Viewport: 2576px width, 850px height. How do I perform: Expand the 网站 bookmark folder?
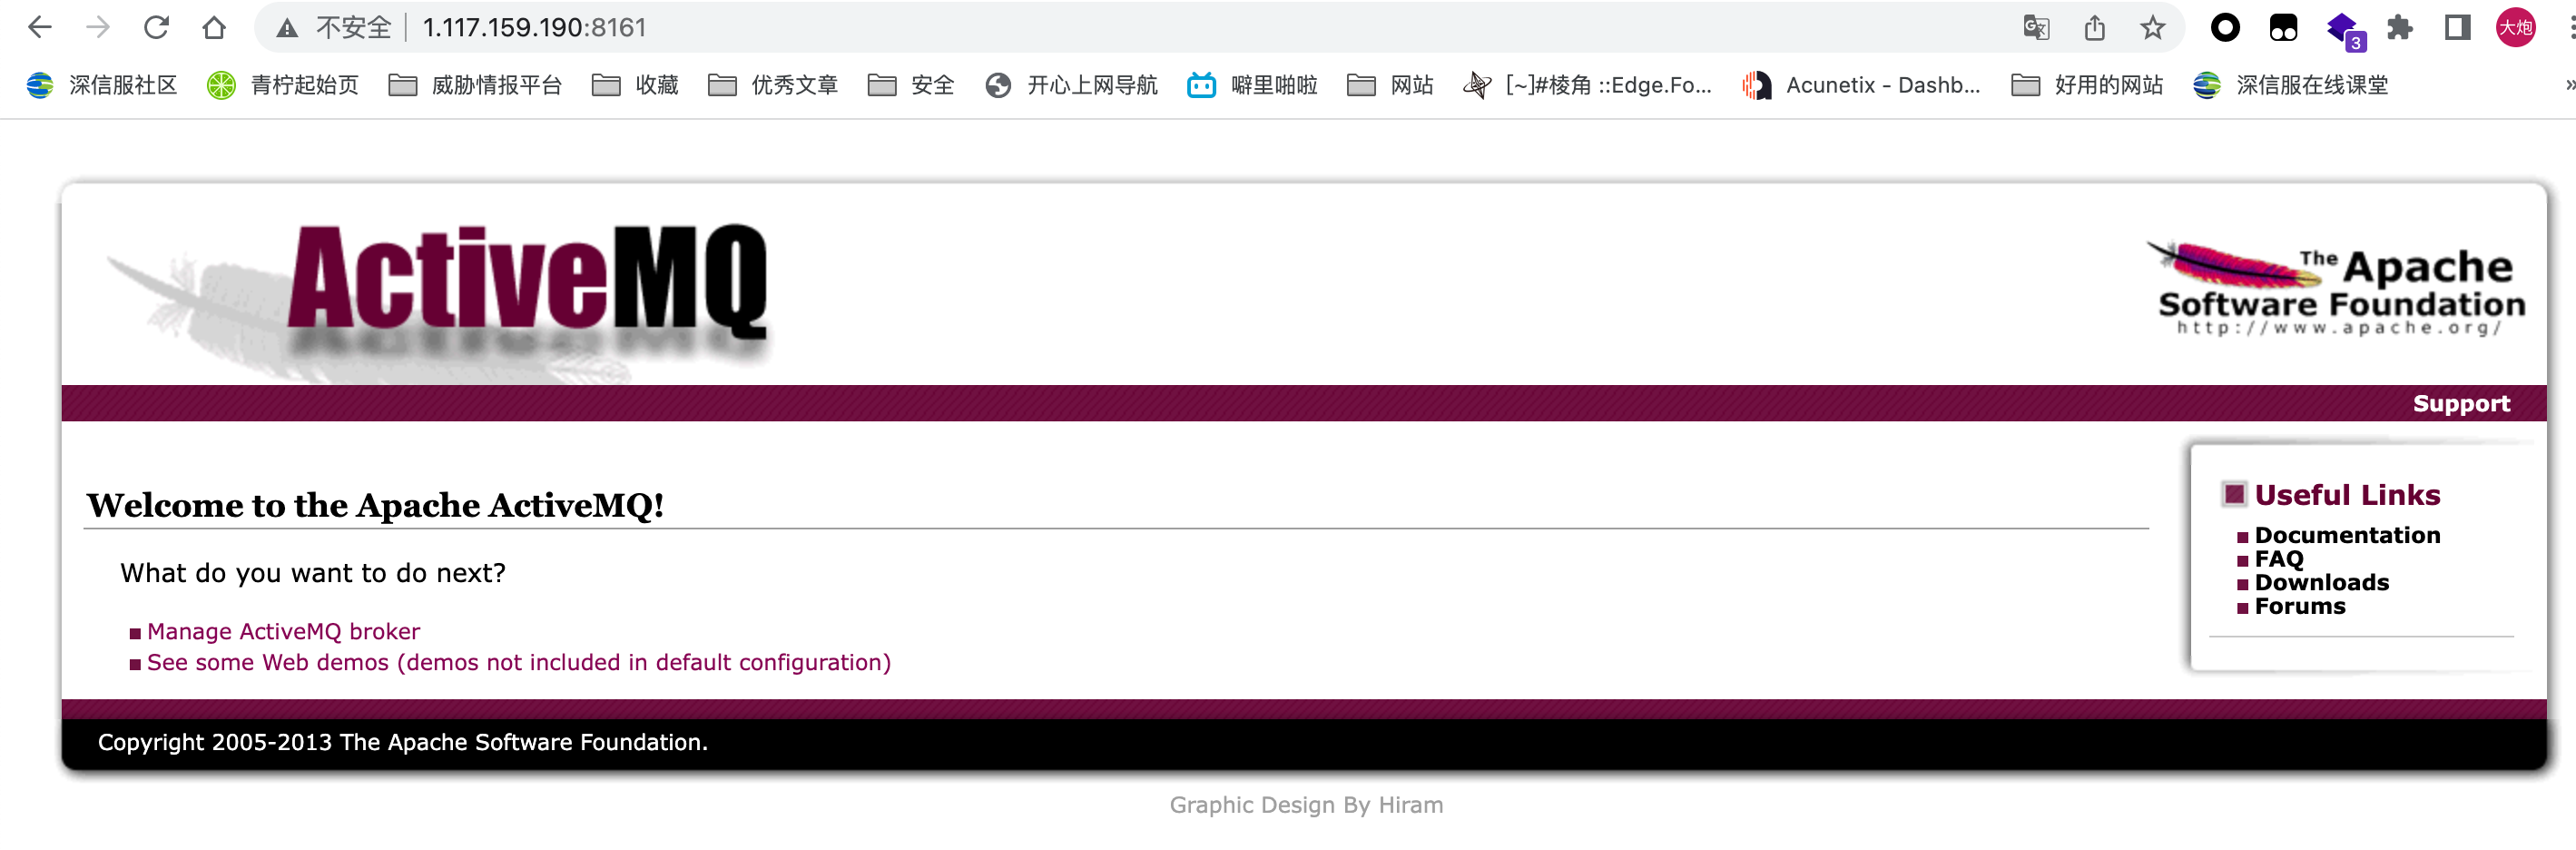(1390, 85)
